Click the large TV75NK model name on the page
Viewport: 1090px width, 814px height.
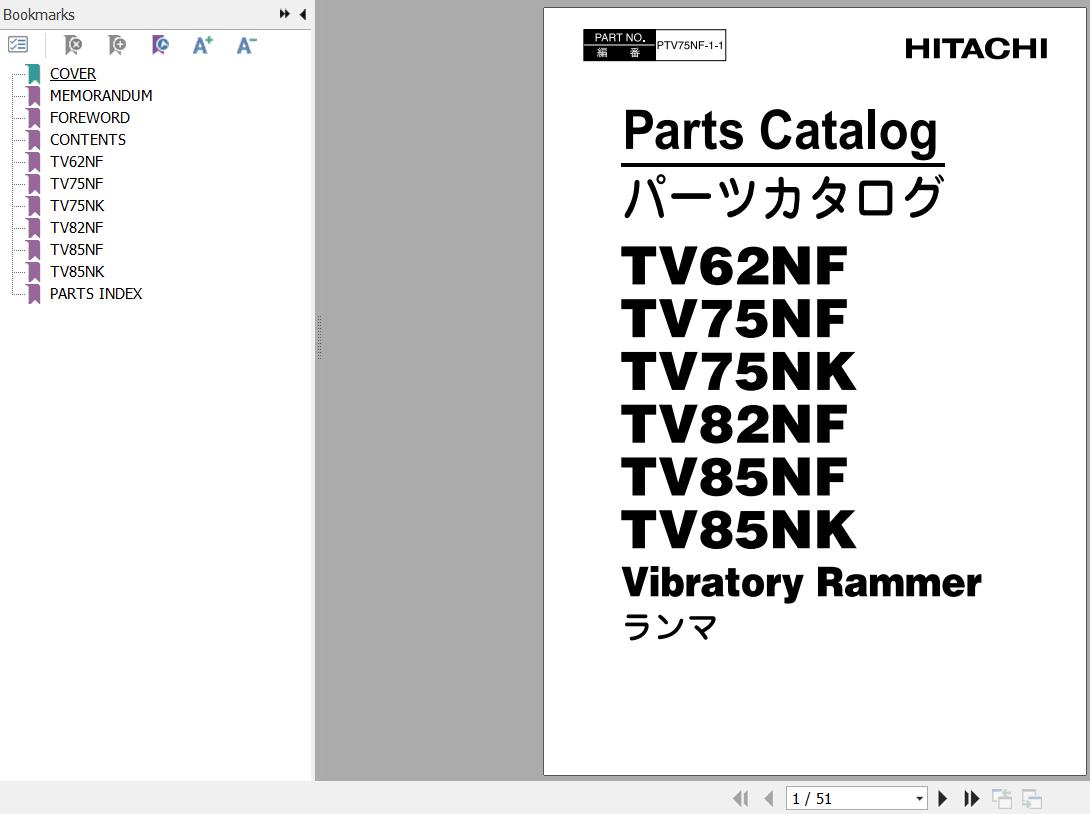738,372
